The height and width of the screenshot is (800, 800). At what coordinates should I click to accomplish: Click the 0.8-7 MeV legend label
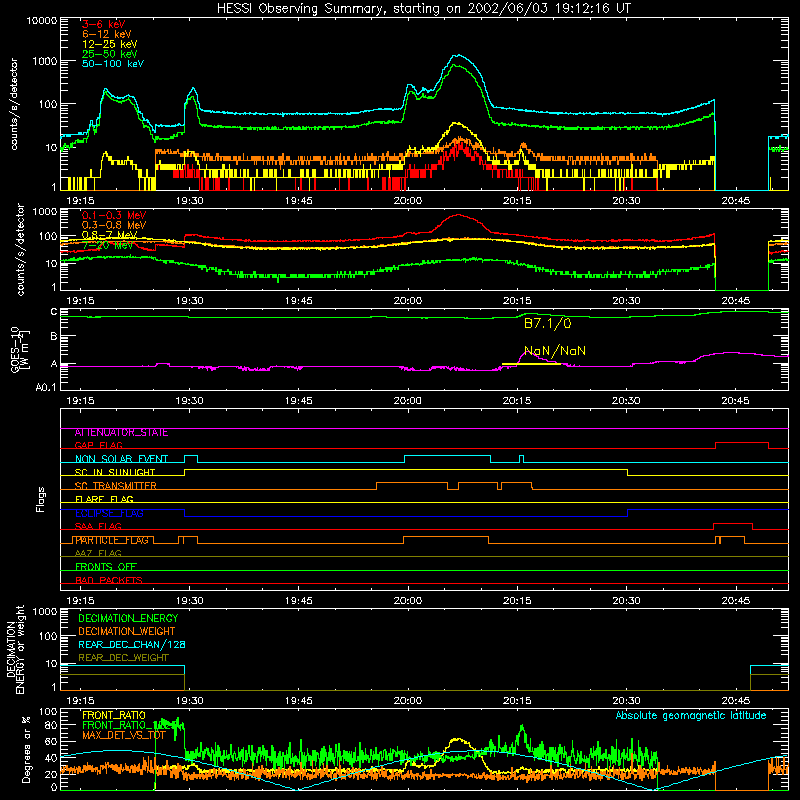pos(109,235)
